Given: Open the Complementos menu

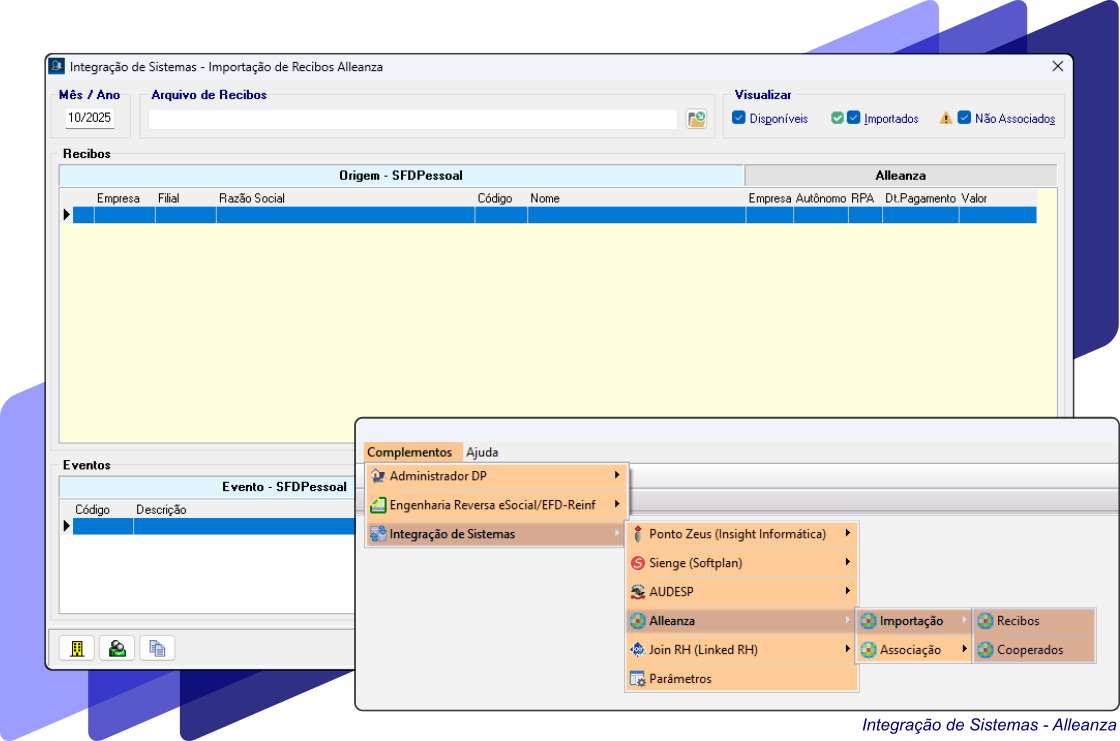Looking at the screenshot, I should pos(409,452).
